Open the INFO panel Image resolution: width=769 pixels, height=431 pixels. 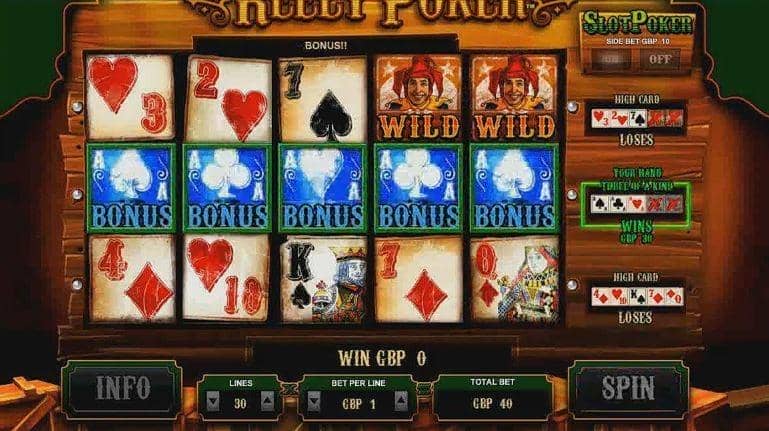(123, 389)
